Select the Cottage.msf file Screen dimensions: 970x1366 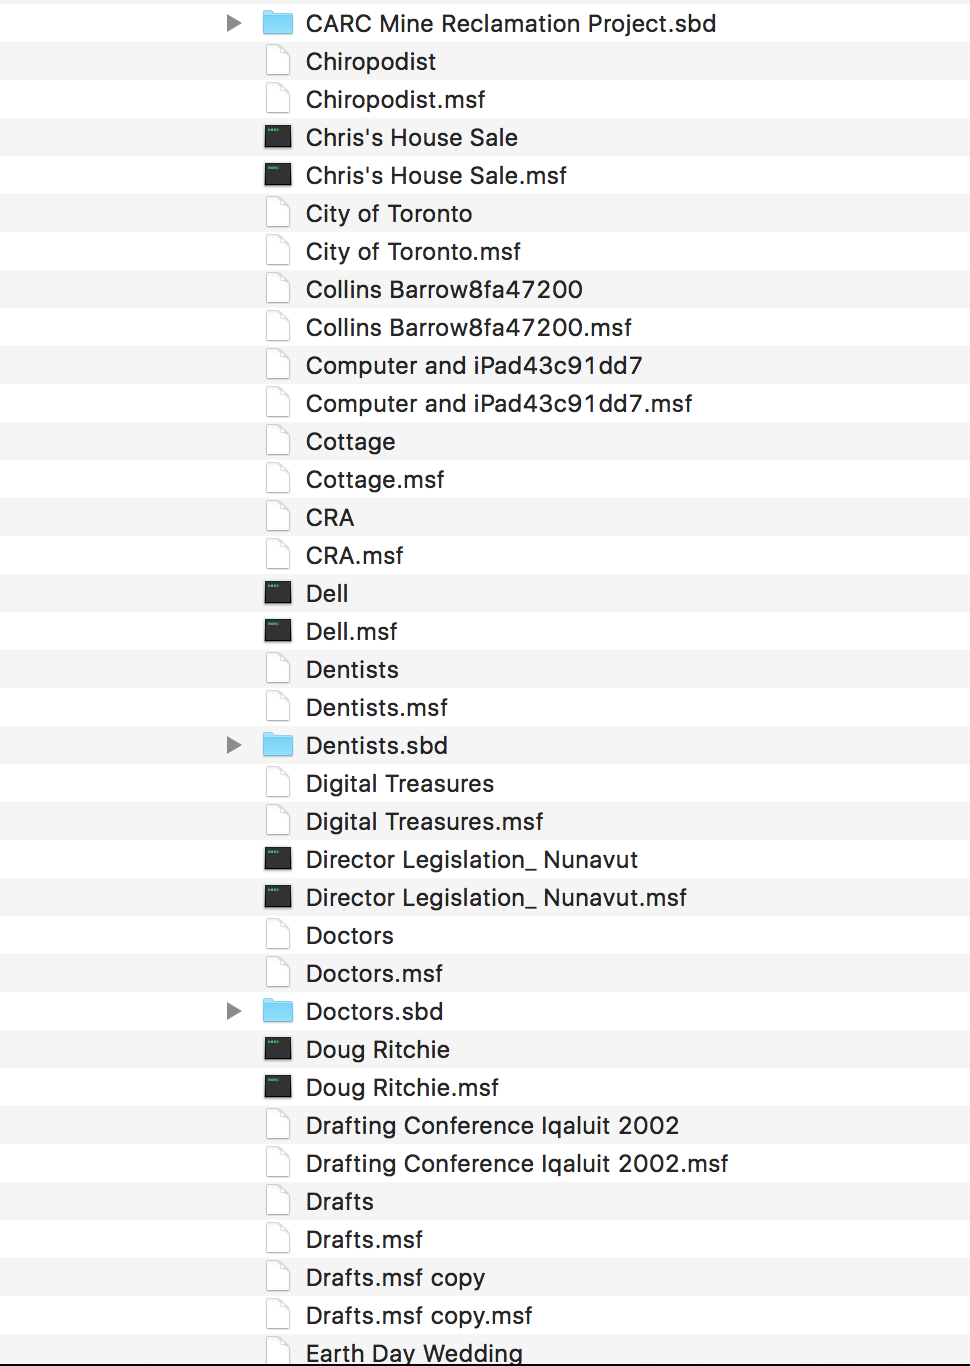(x=375, y=479)
